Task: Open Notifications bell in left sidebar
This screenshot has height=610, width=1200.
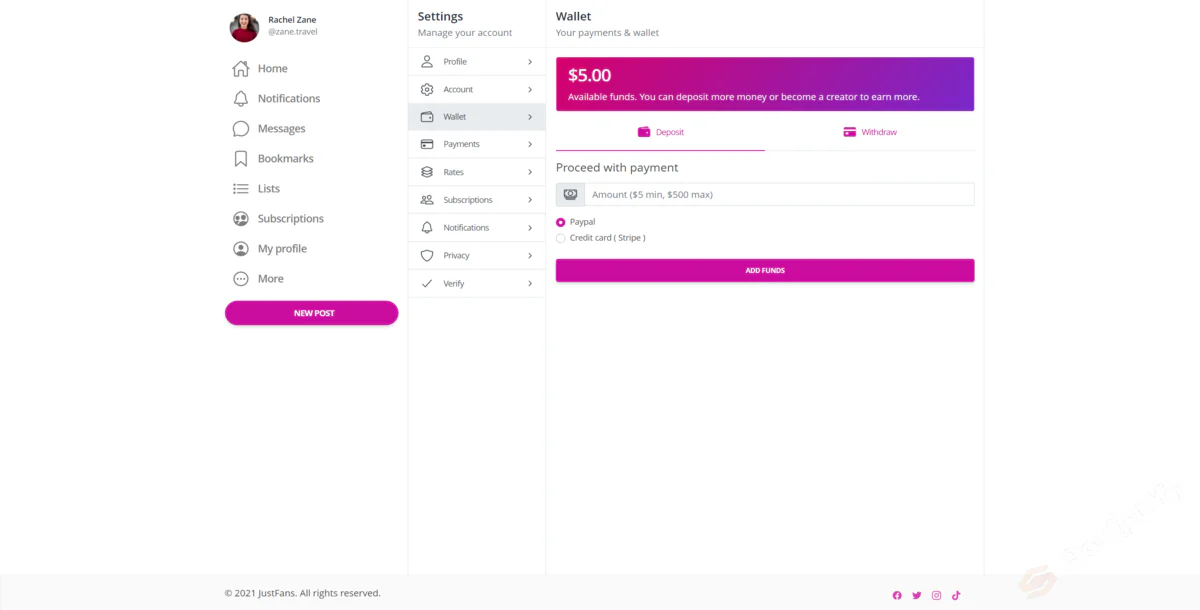Action: tap(241, 99)
